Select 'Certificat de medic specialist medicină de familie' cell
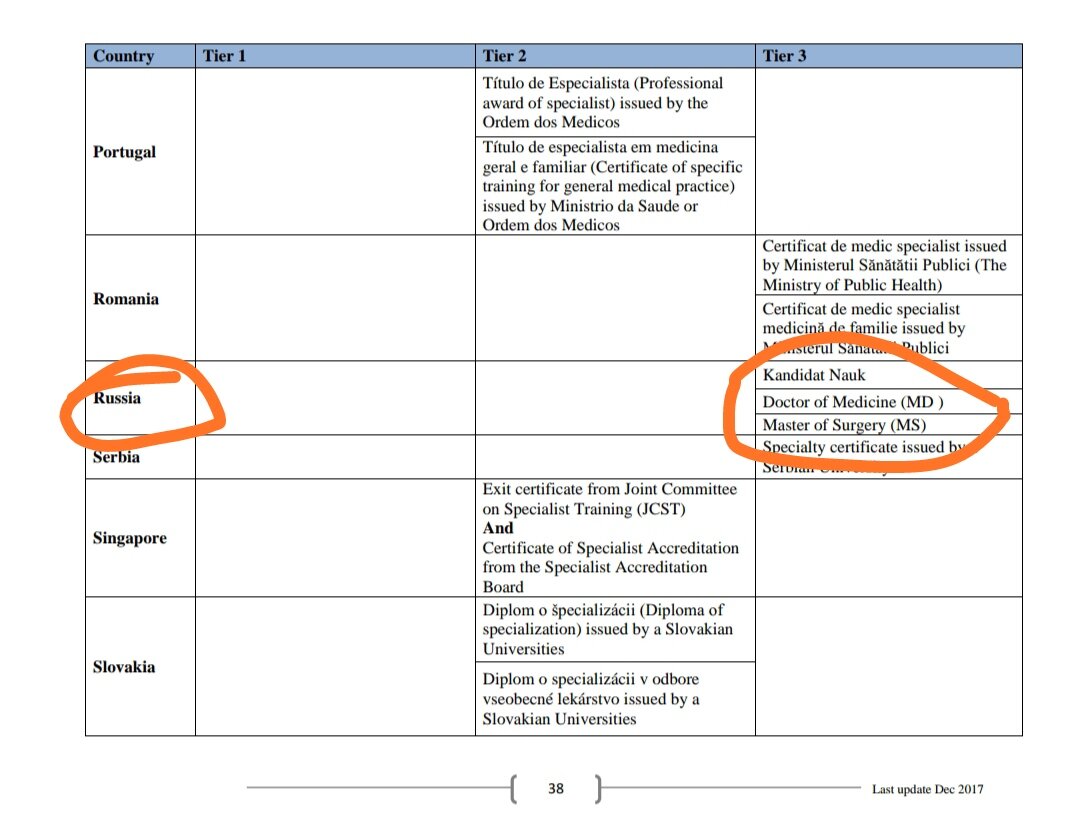The width and height of the screenshot is (1080, 821). pos(889,328)
